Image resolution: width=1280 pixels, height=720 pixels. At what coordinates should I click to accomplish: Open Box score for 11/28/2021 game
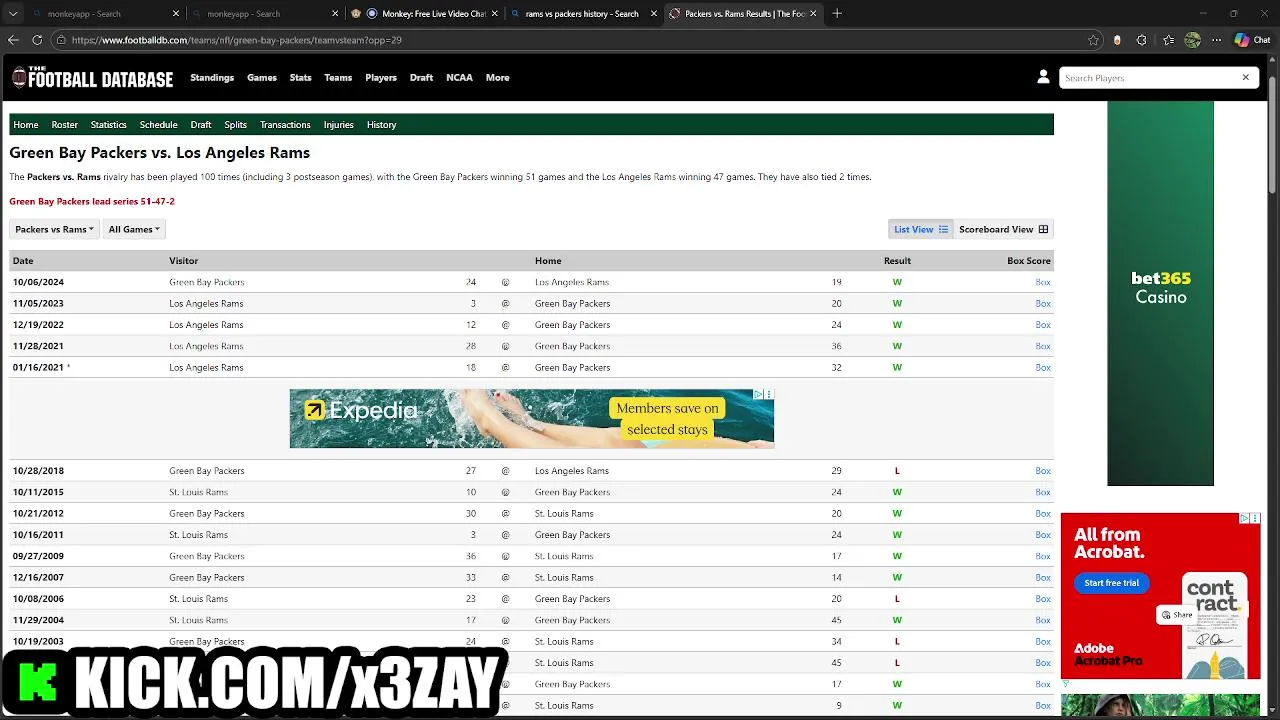tap(1043, 346)
